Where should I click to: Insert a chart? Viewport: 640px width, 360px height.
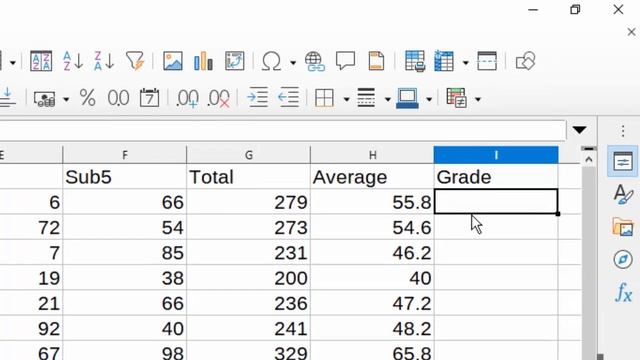tap(203, 61)
